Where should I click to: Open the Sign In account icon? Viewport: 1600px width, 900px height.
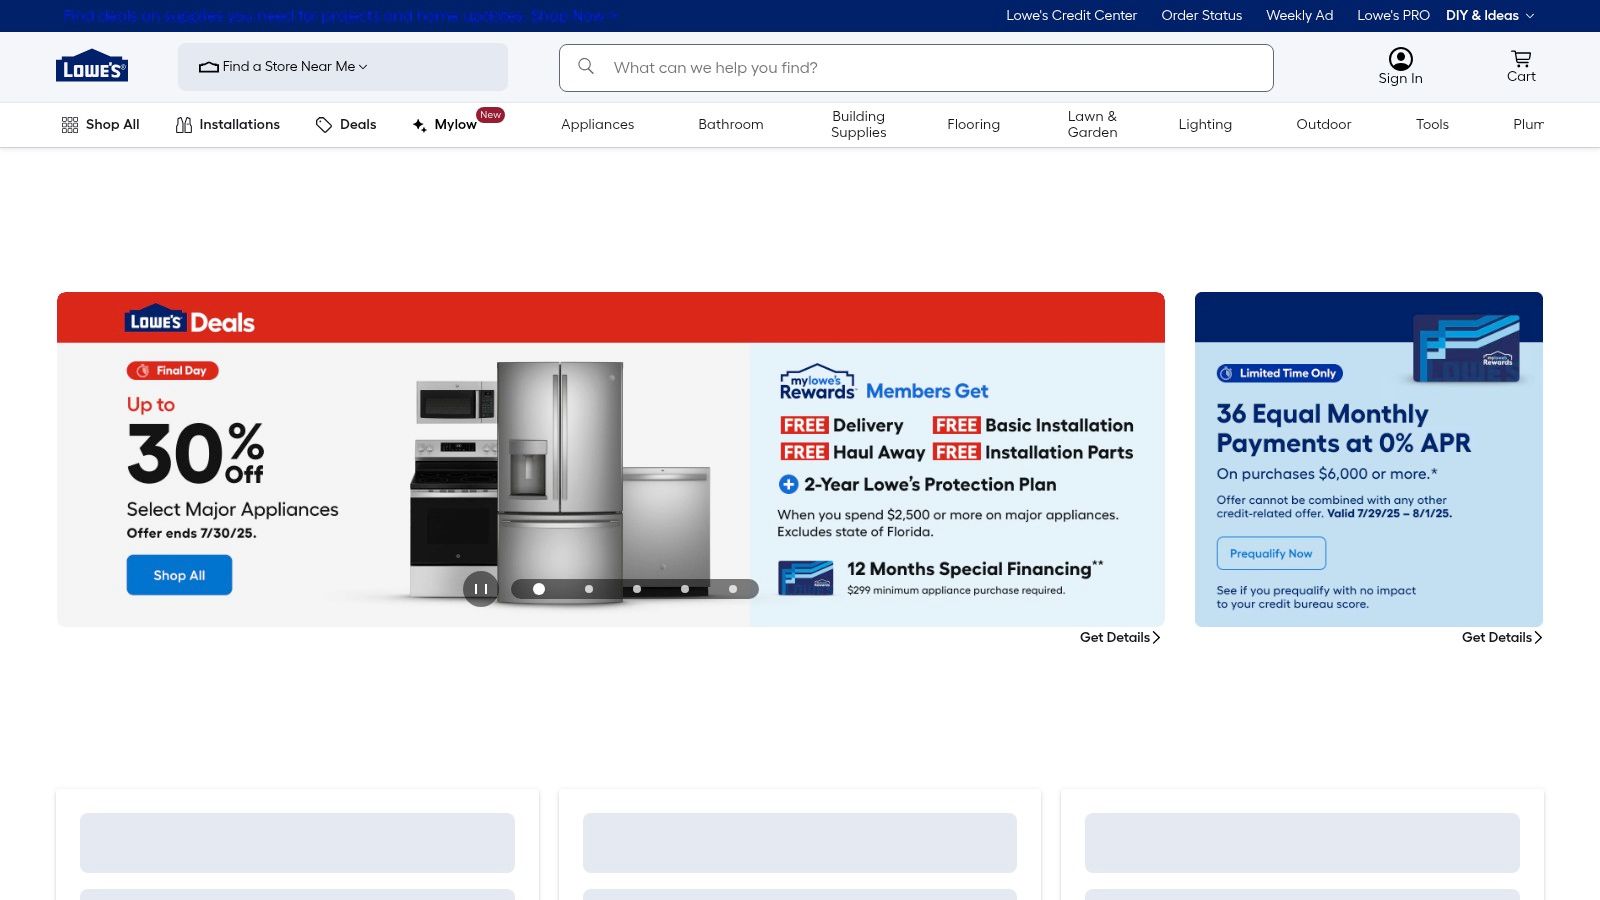[1400, 58]
